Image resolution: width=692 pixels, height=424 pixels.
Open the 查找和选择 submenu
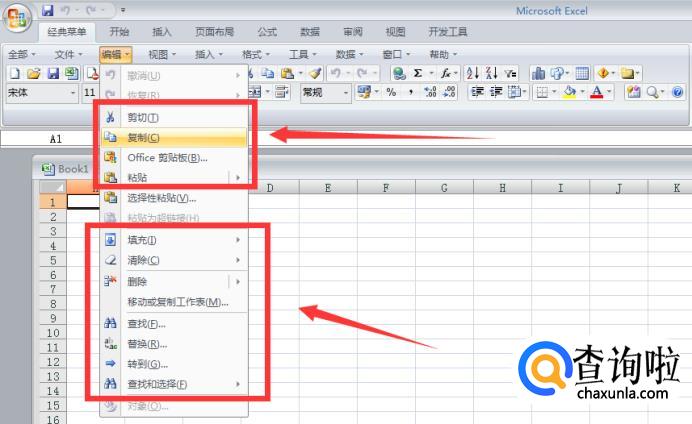coord(174,384)
